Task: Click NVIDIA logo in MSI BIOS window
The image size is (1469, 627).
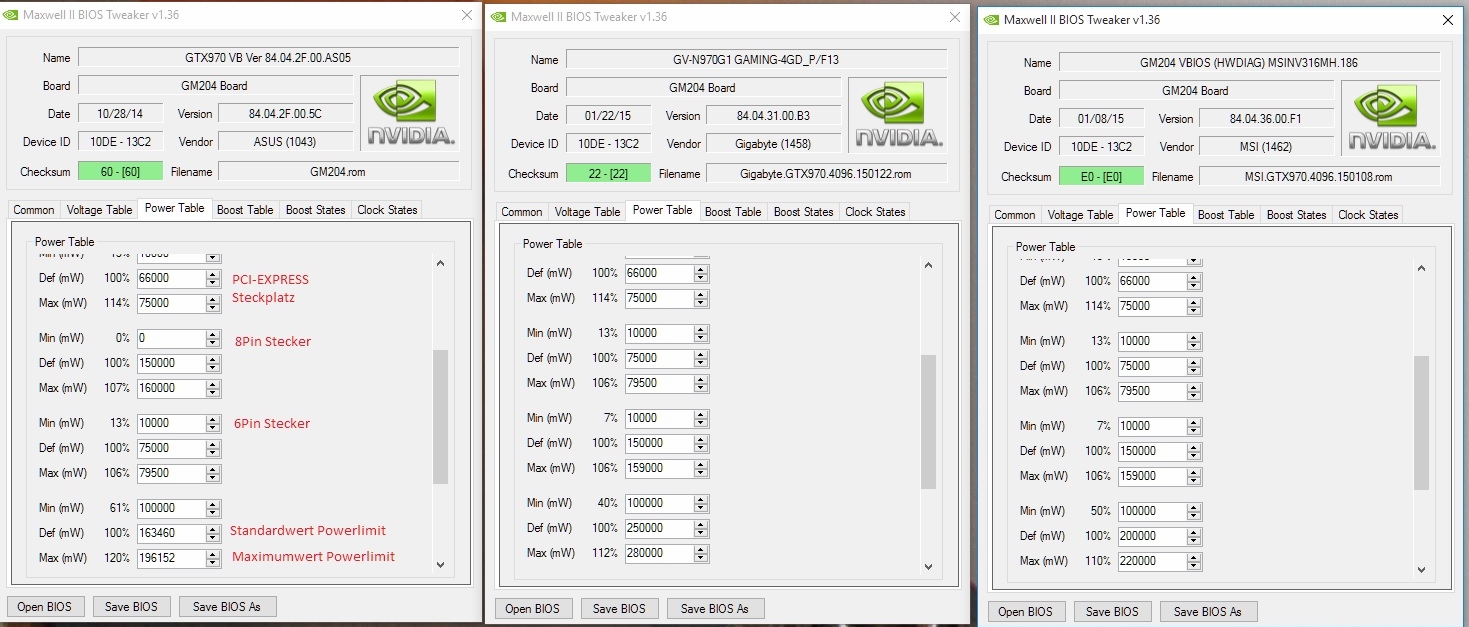Action: (x=1391, y=119)
